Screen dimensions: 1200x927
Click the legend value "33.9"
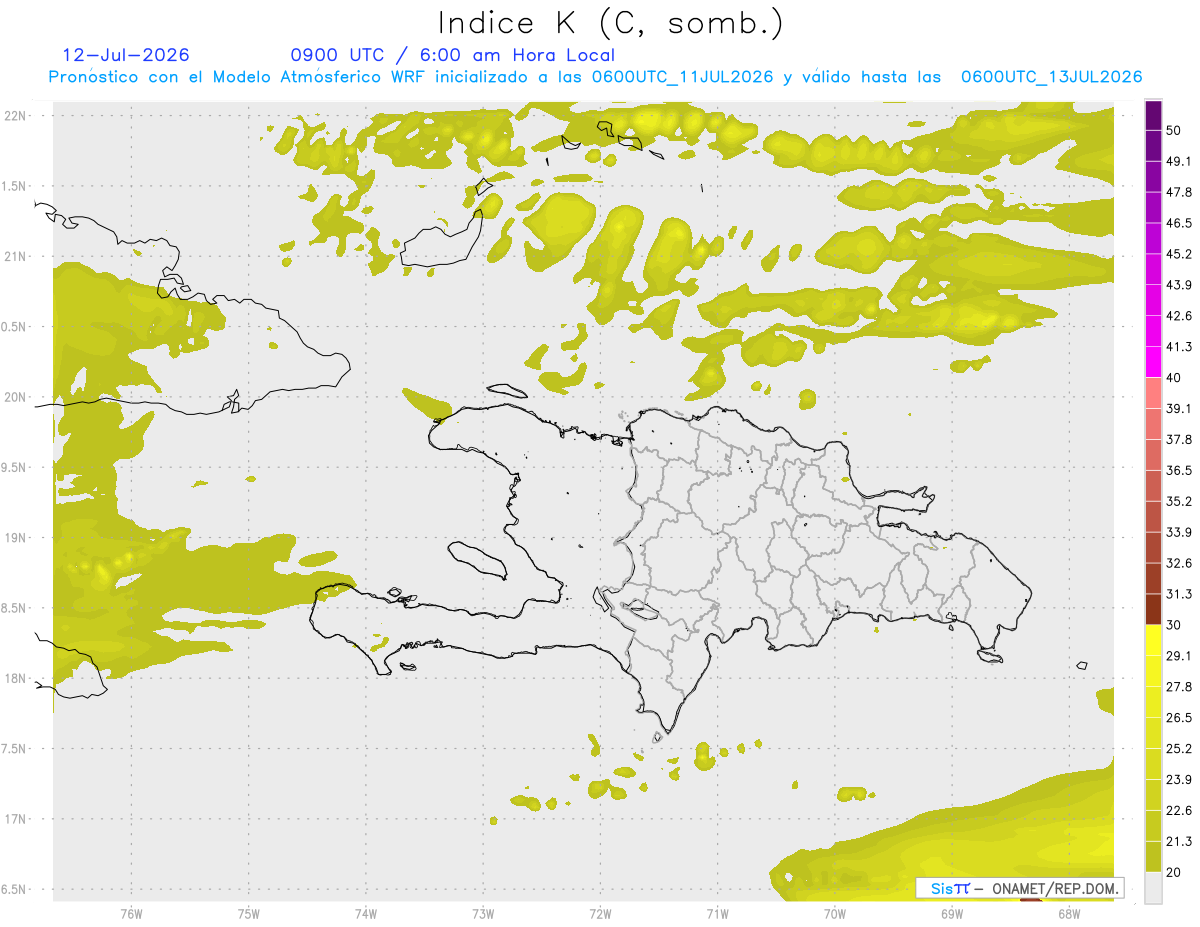pos(1179,532)
